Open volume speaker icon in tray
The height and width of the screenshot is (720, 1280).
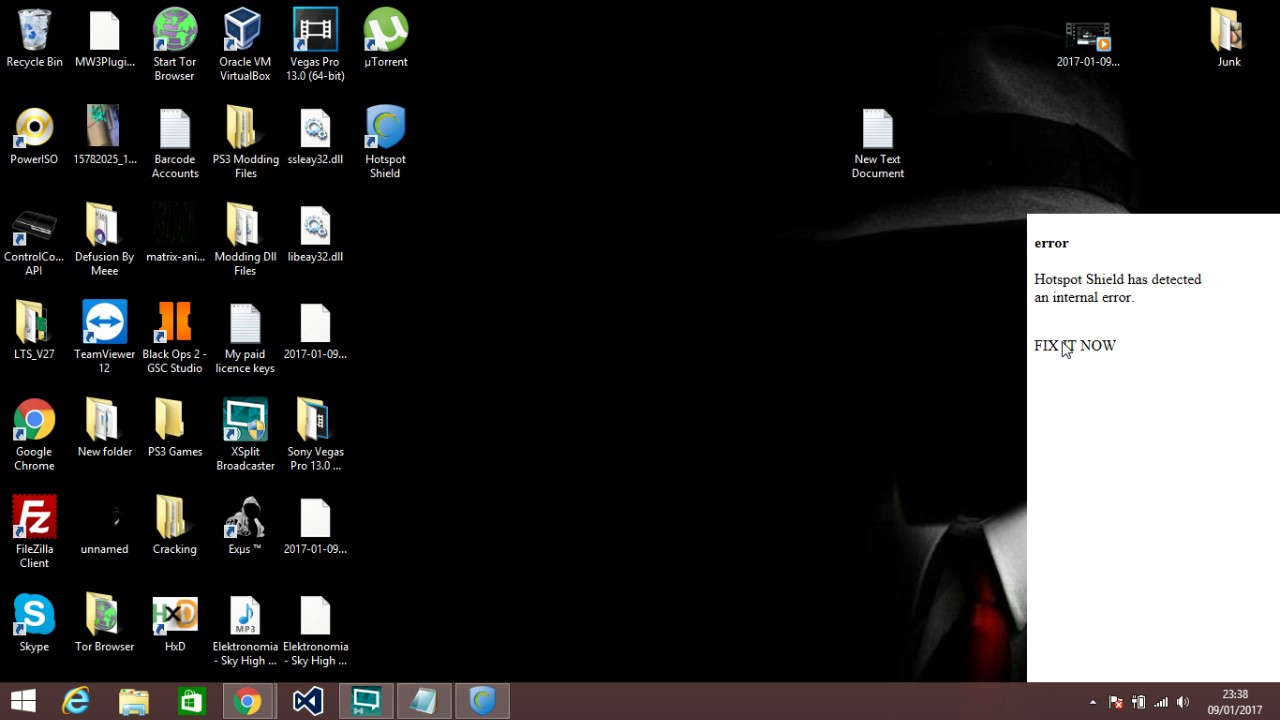coord(1183,702)
